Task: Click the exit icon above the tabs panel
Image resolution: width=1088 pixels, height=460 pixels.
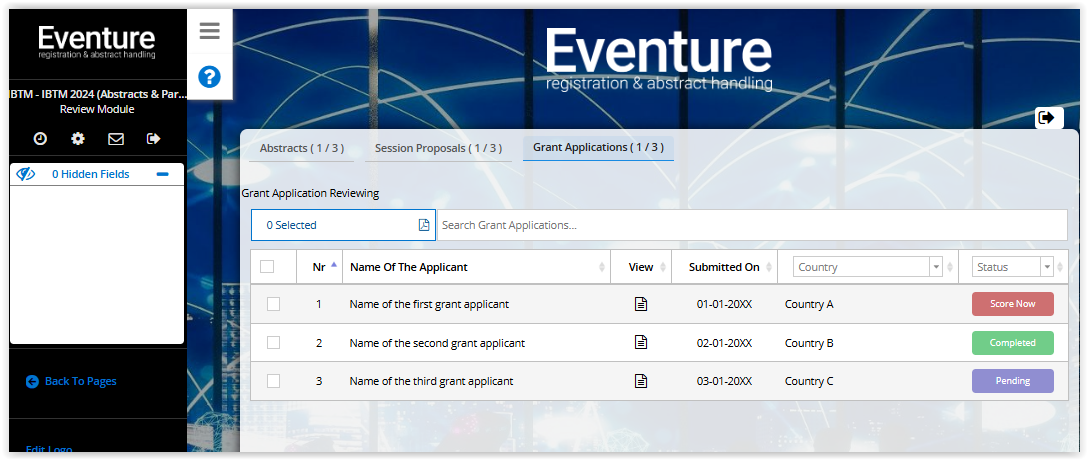Action: (x=1046, y=118)
